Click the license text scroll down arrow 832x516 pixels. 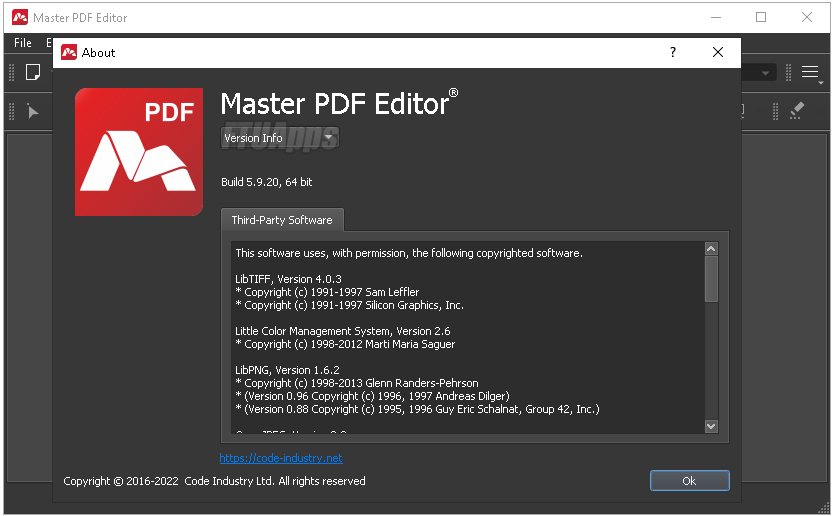coord(711,426)
